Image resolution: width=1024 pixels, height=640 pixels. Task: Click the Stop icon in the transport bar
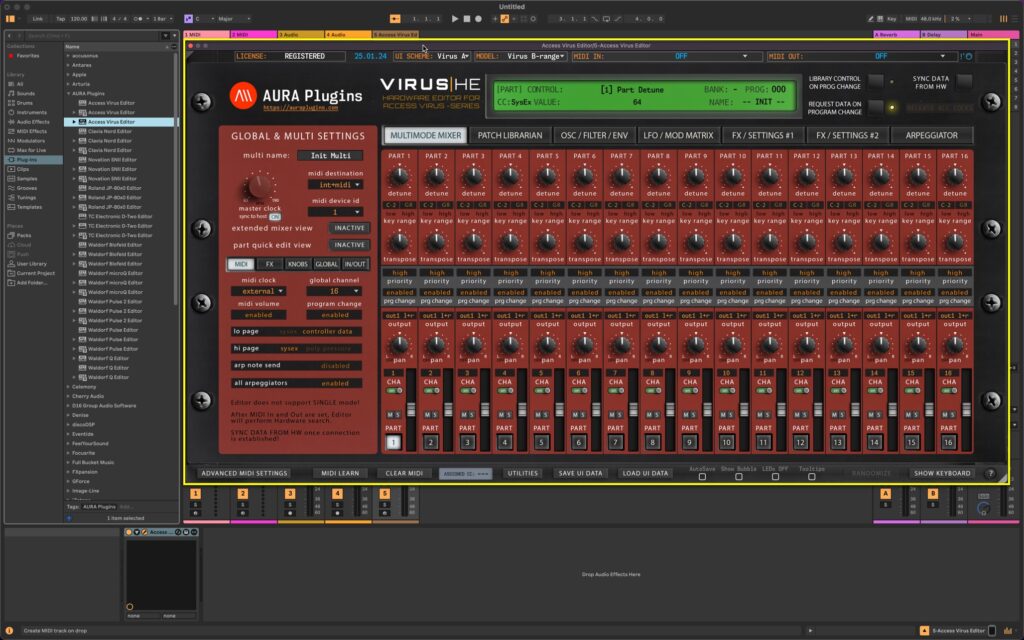(x=467, y=18)
